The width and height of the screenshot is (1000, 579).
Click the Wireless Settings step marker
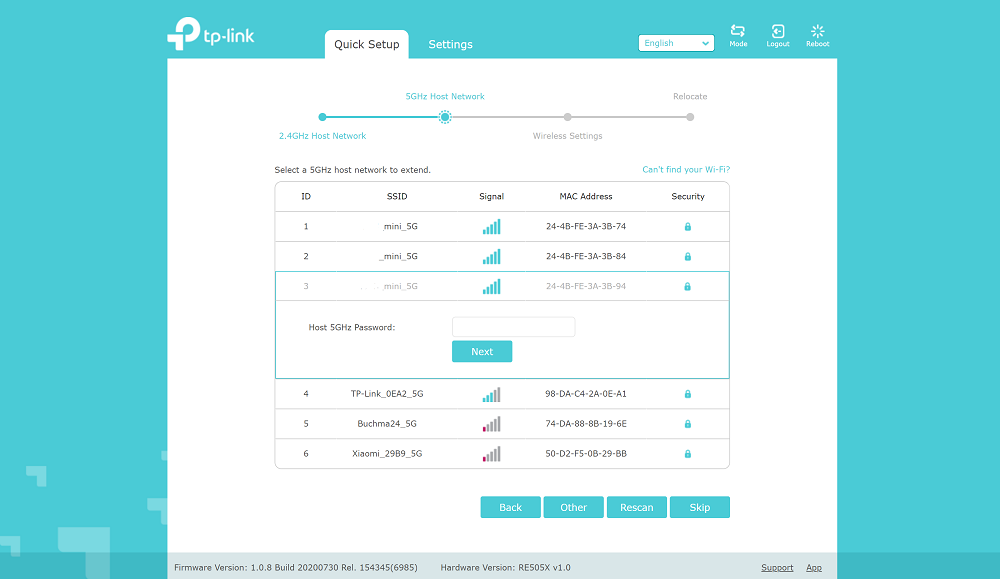click(568, 117)
